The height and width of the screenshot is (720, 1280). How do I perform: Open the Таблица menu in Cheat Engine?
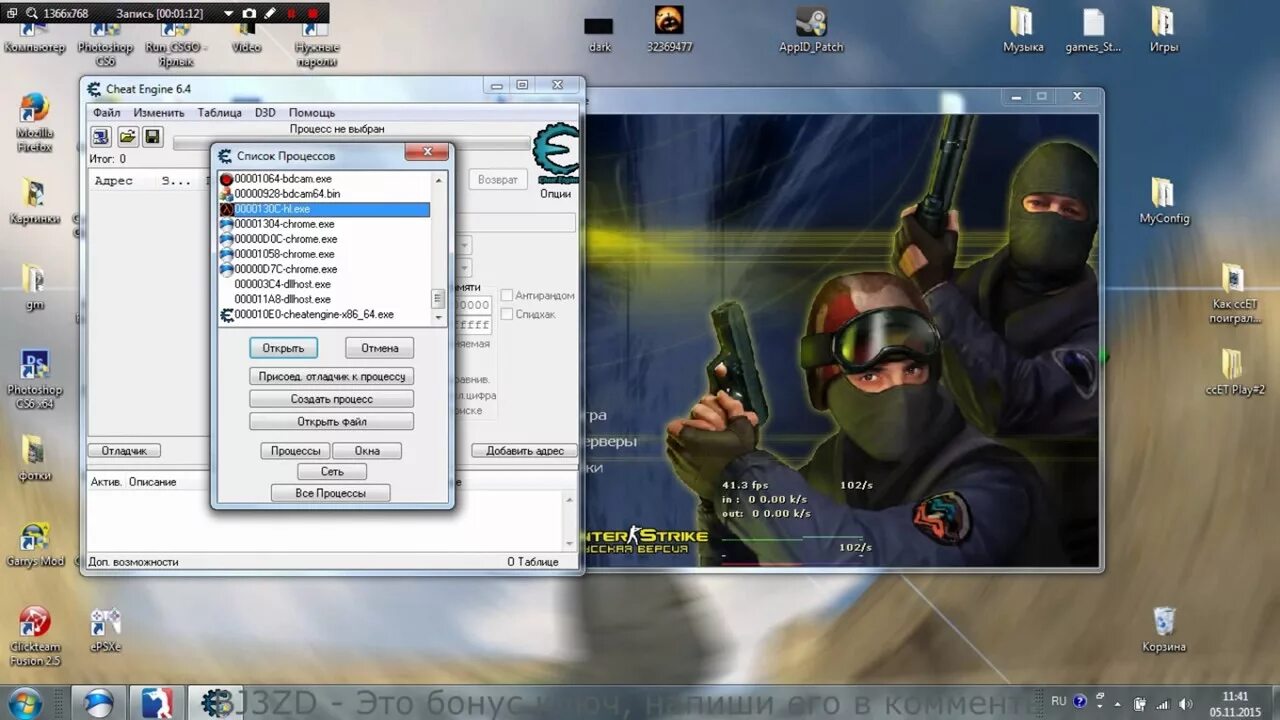[x=219, y=113]
